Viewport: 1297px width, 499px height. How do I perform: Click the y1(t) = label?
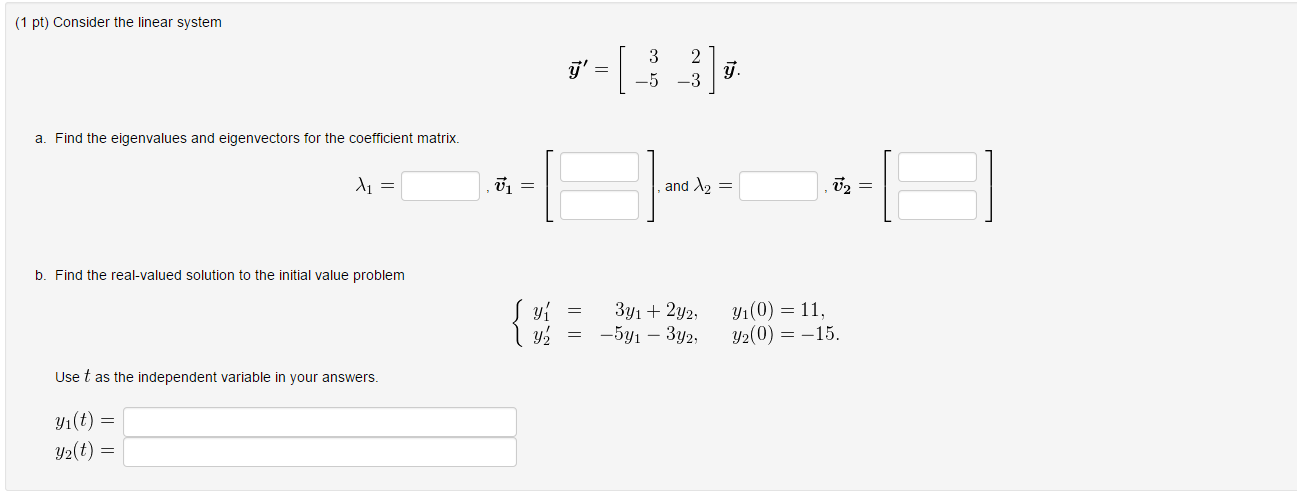click(x=85, y=422)
